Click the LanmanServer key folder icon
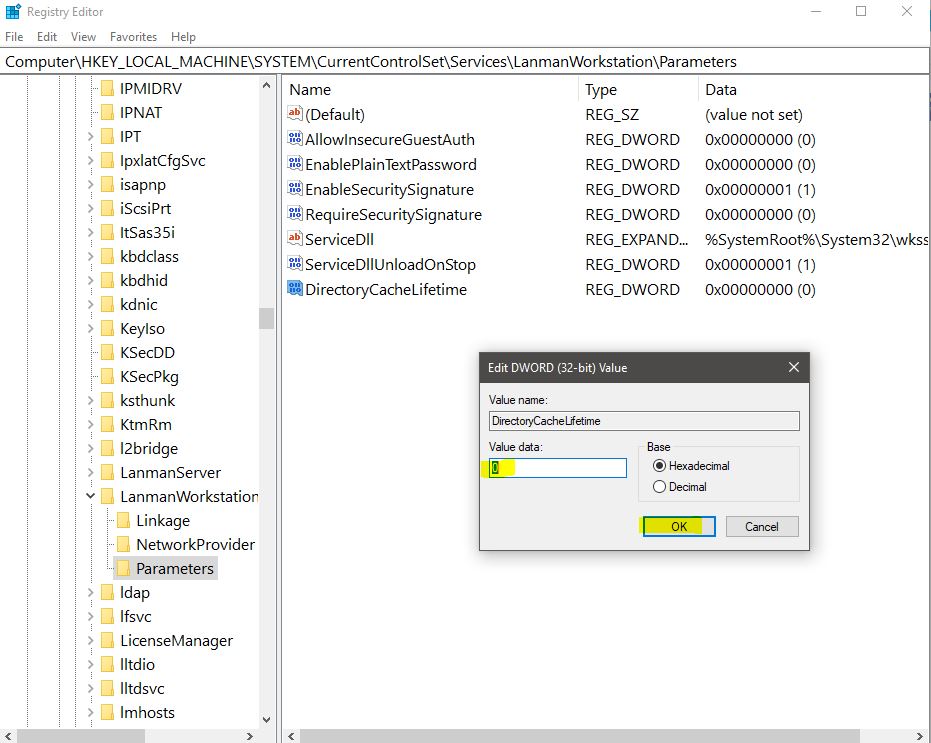Screen dimensions: 931x743 pyautogui.click(x=108, y=472)
